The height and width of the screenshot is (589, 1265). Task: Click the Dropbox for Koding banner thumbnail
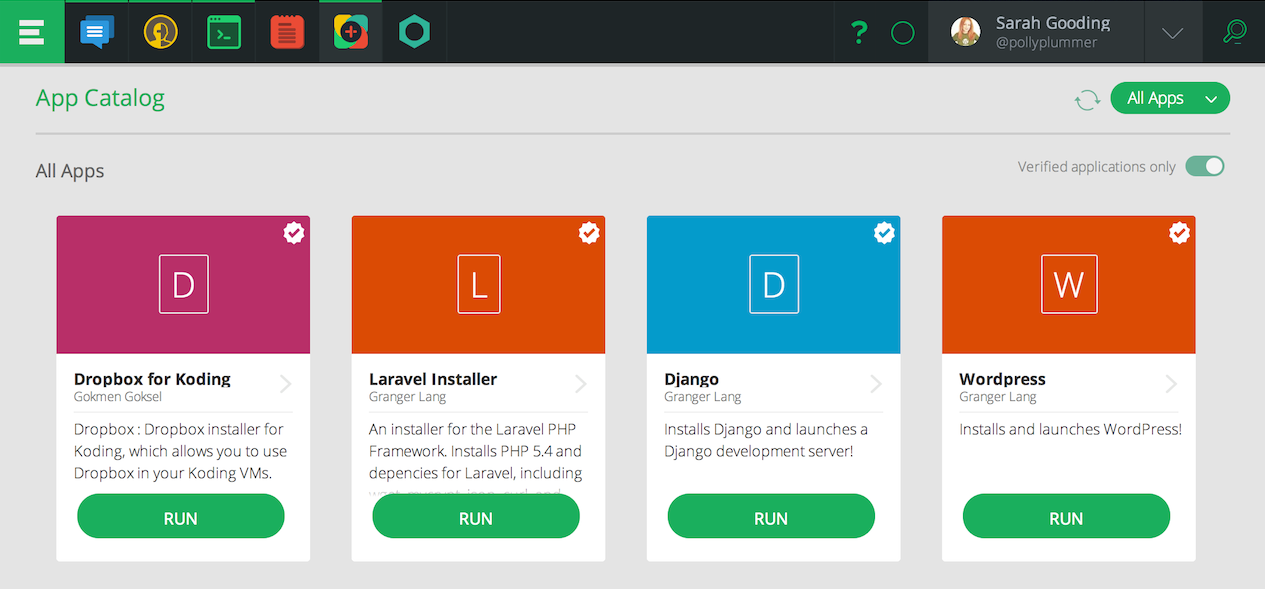point(183,284)
